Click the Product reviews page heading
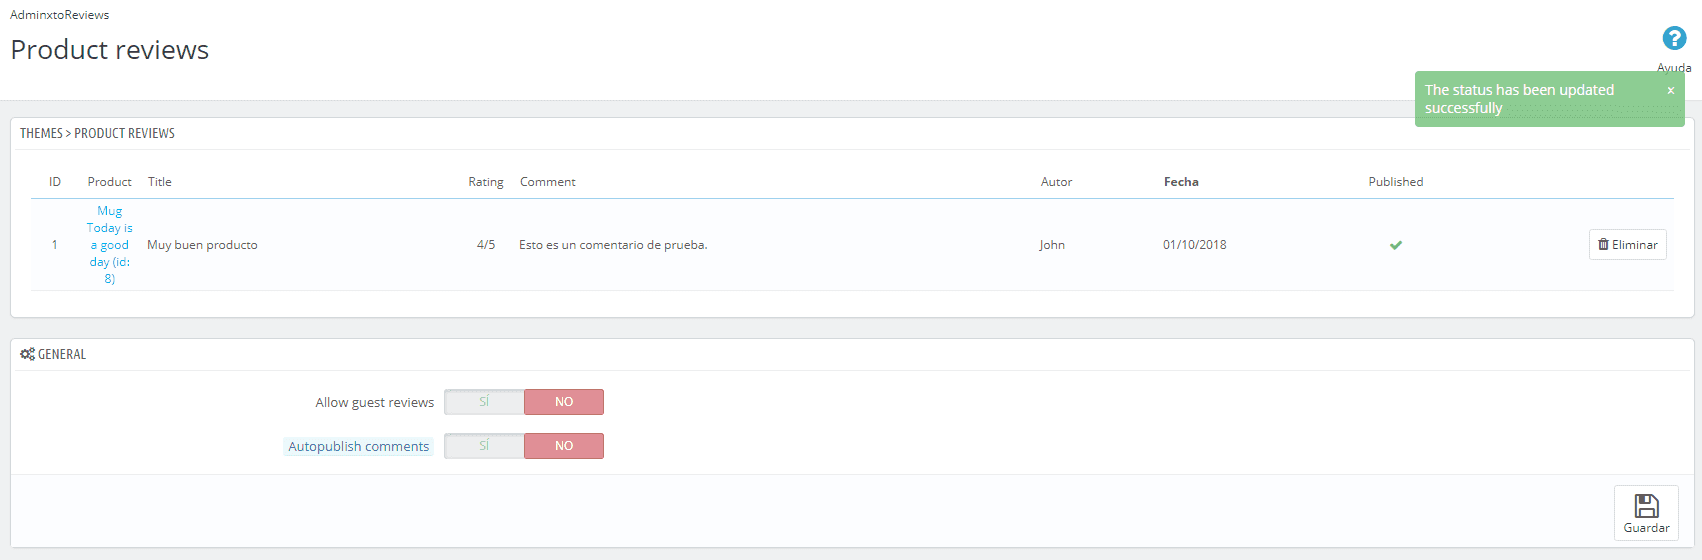This screenshot has height=560, width=1702. (x=110, y=50)
